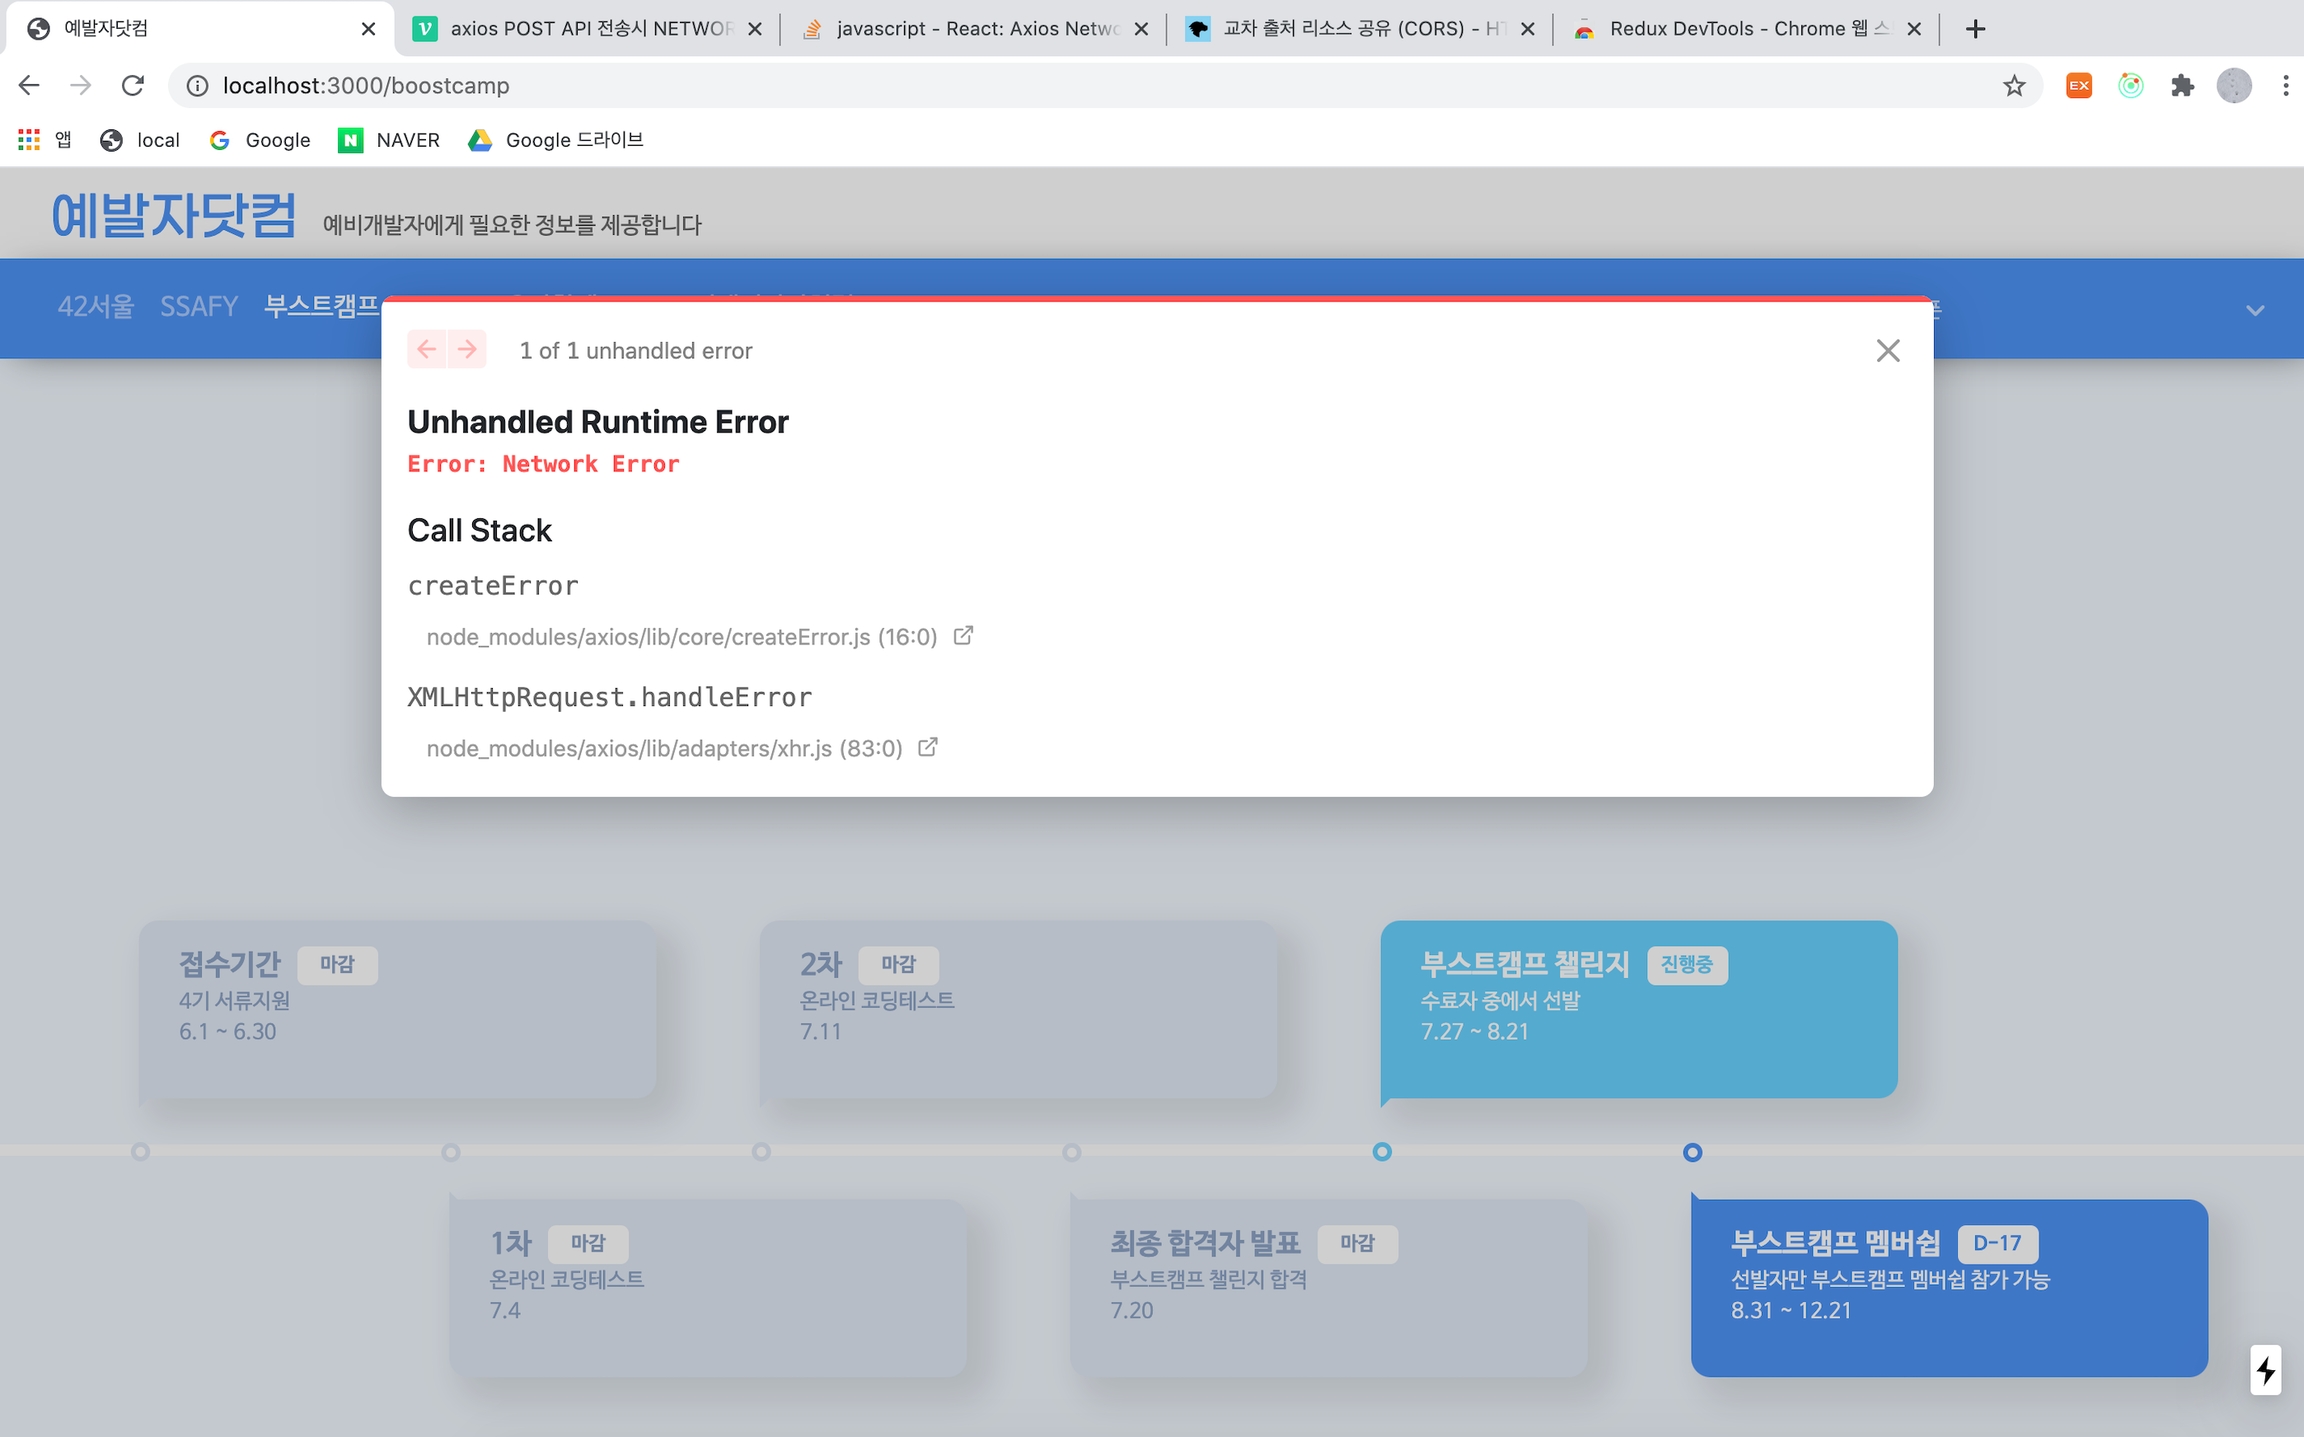The height and width of the screenshot is (1437, 2304).
Task: Click timeline dot above 부스트캠프 멤버쉽 card
Action: 1692,1152
